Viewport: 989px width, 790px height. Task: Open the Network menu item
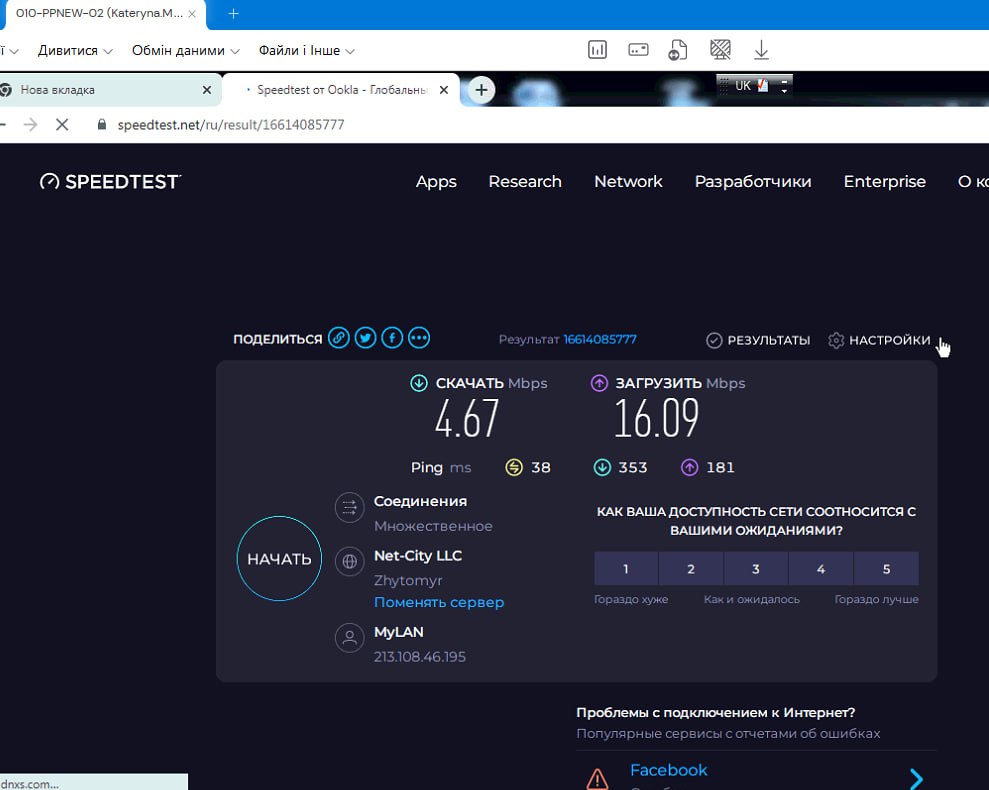(x=628, y=182)
